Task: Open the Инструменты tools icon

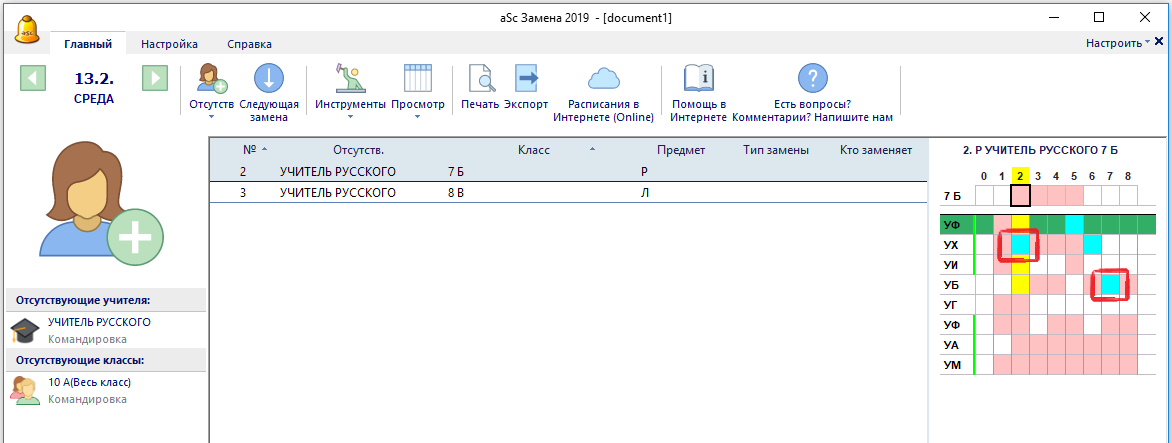Action: 349,79
